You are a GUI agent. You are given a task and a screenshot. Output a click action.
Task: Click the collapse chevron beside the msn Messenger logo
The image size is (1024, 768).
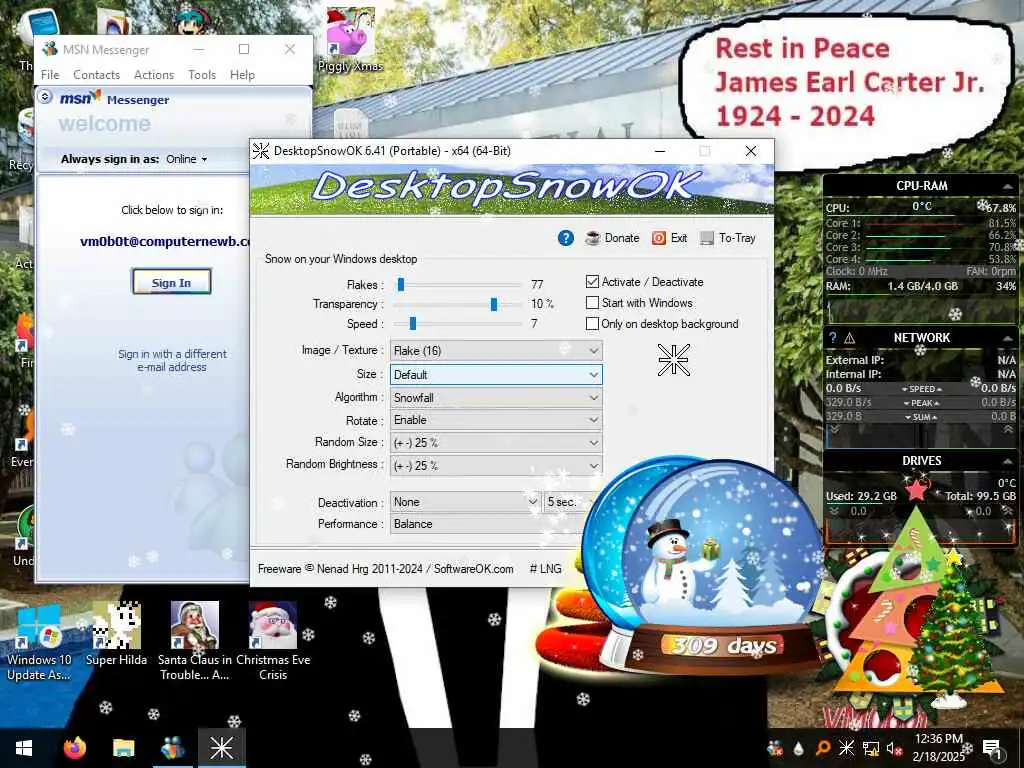tap(45, 97)
